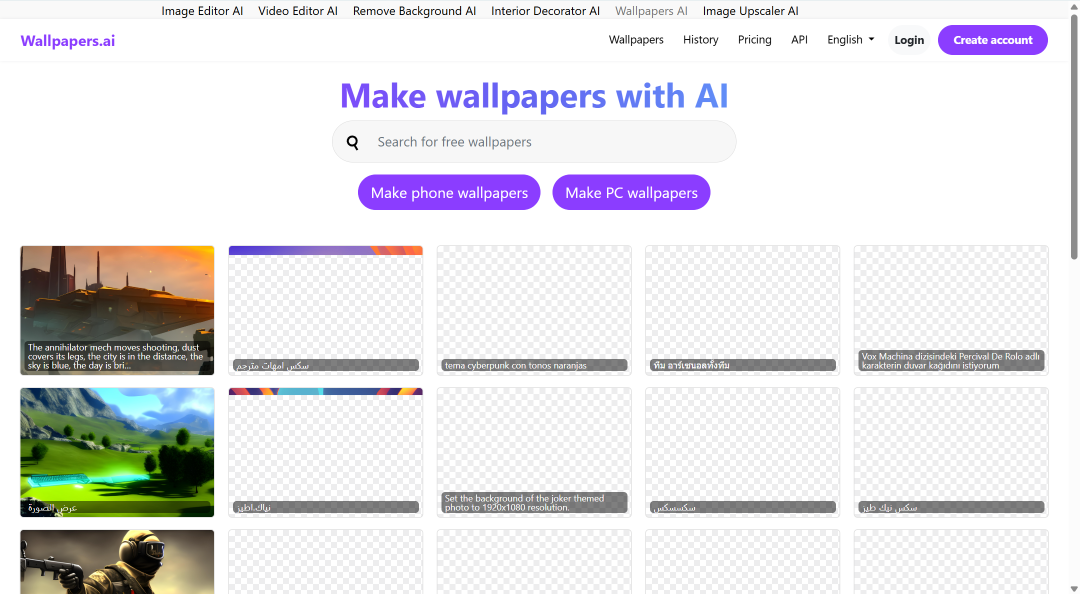
Task: Open the API menu item
Action: coord(799,40)
